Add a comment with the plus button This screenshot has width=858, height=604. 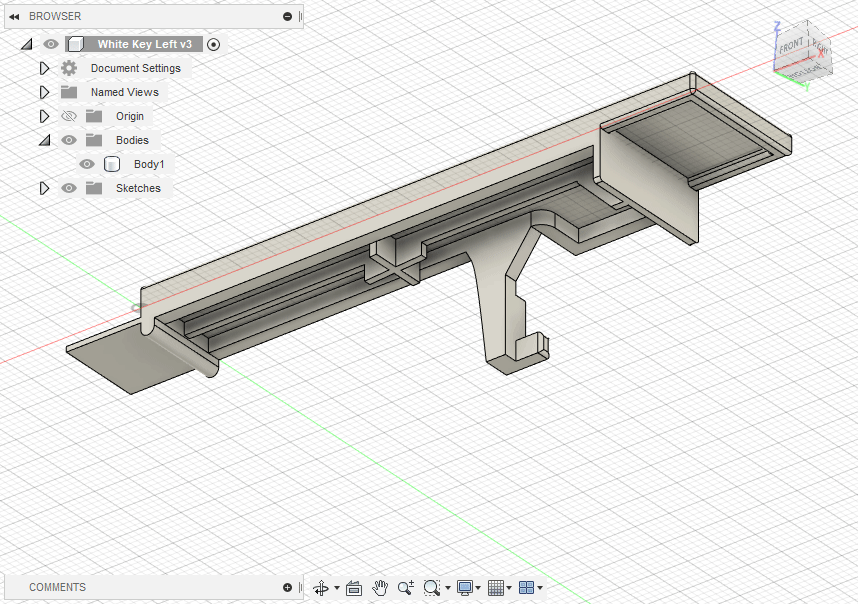tap(288, 587)
